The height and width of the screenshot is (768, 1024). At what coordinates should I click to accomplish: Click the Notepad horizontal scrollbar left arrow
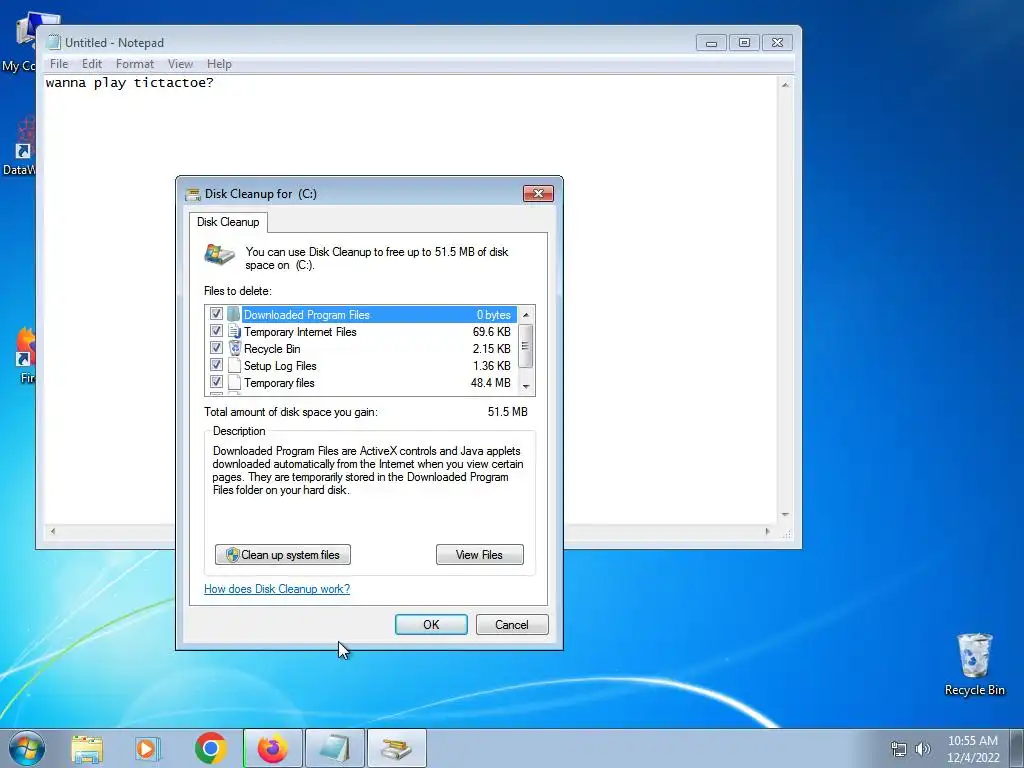point(53,532)
